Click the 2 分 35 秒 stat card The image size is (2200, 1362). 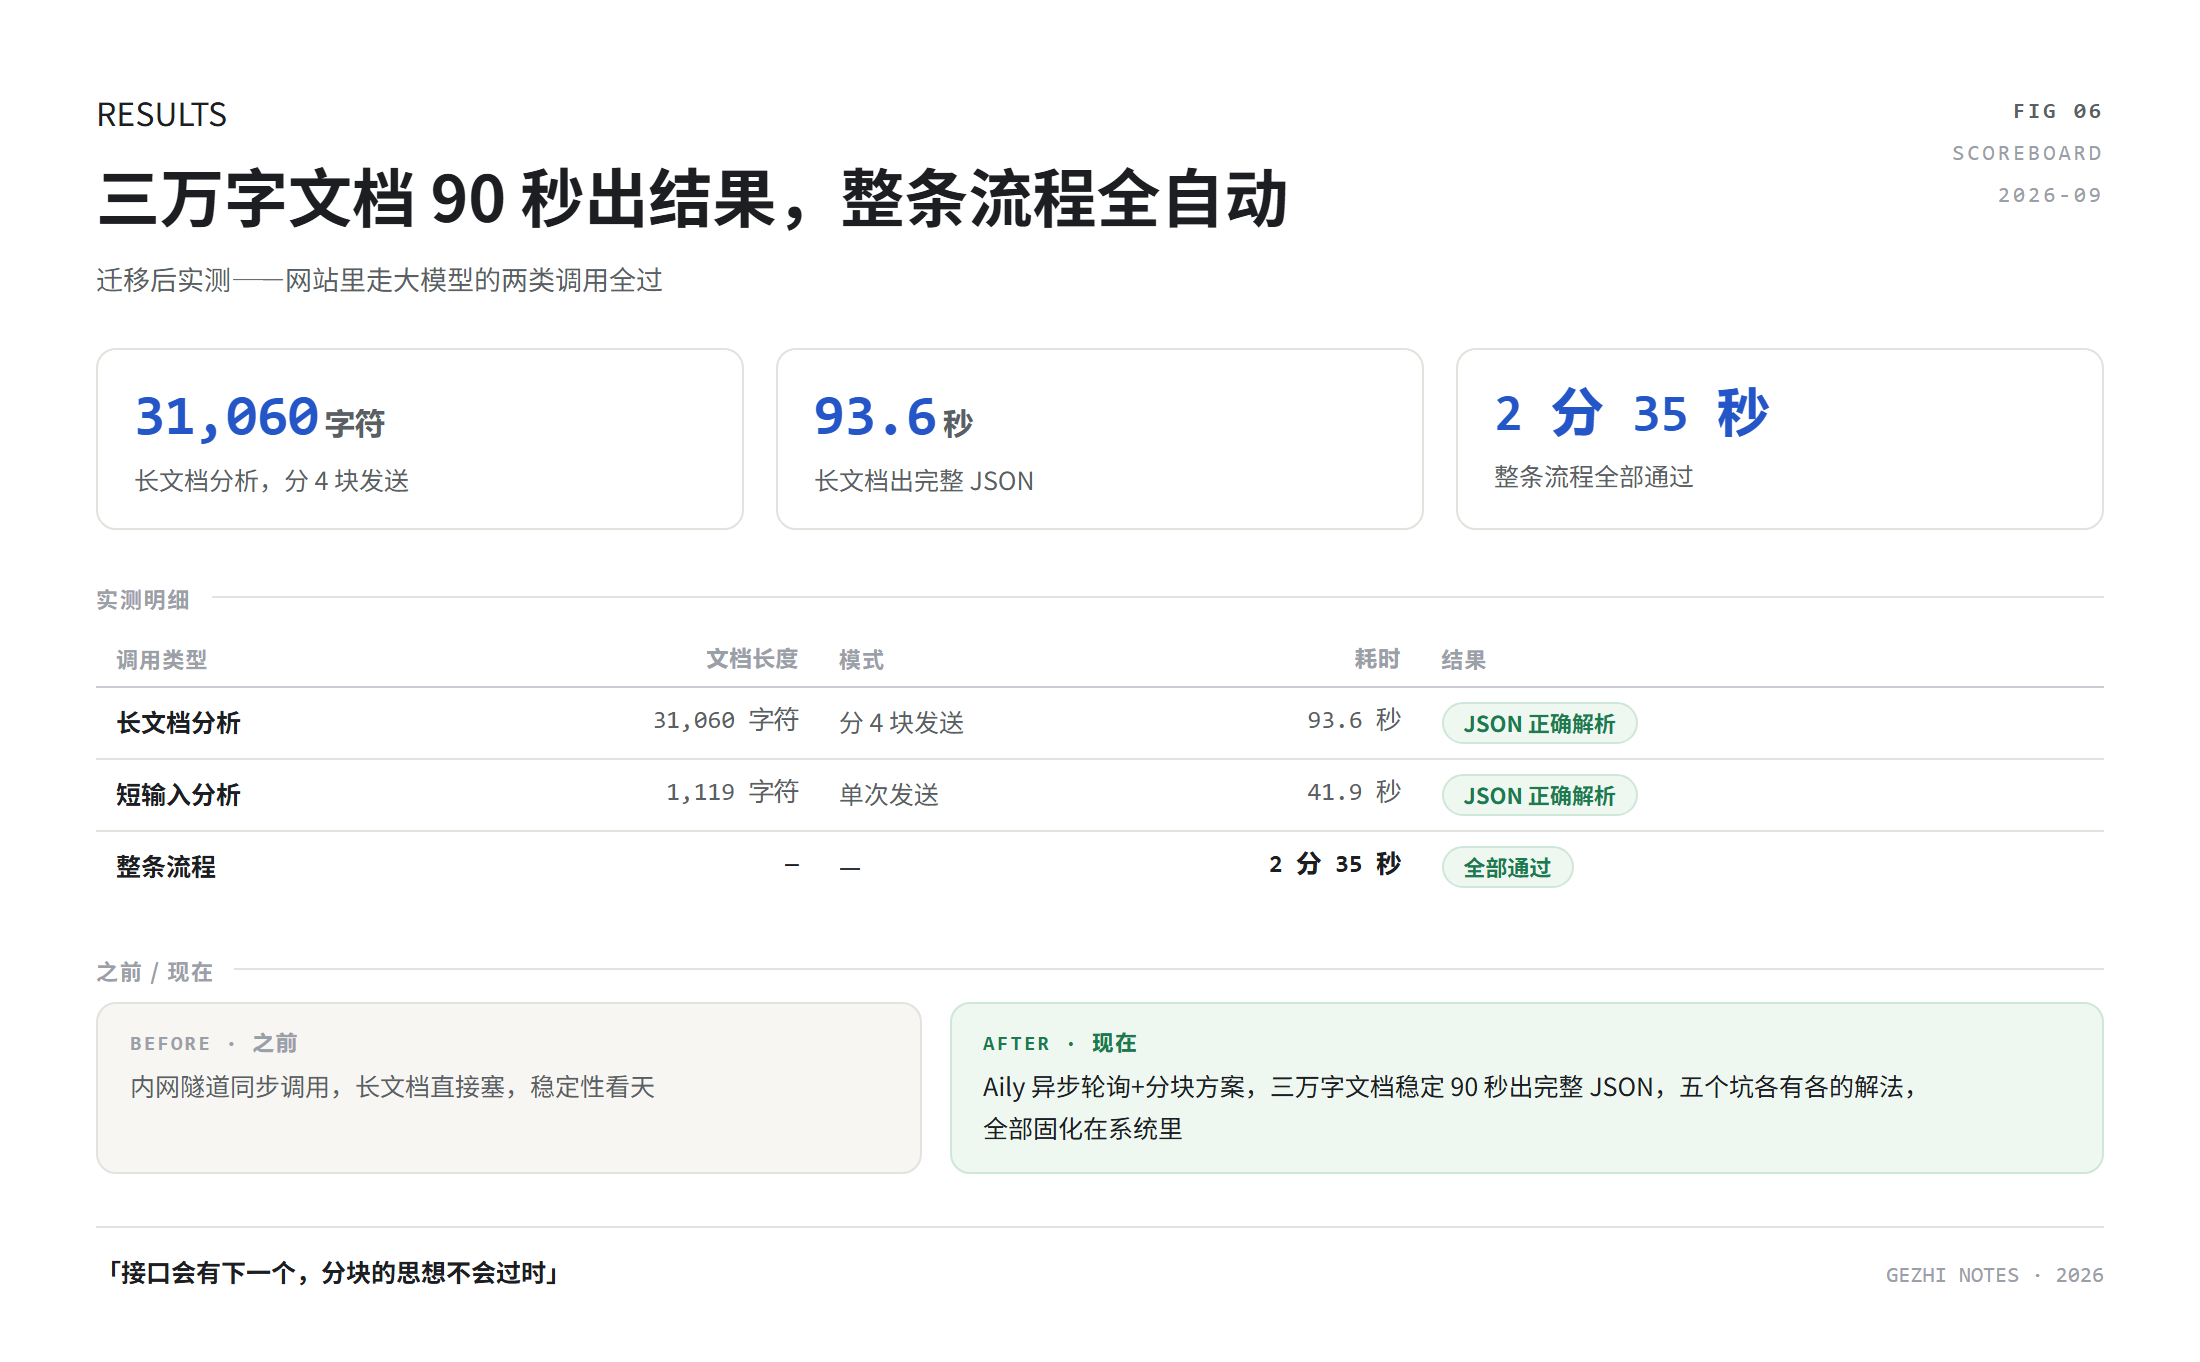pos(1780,439)
